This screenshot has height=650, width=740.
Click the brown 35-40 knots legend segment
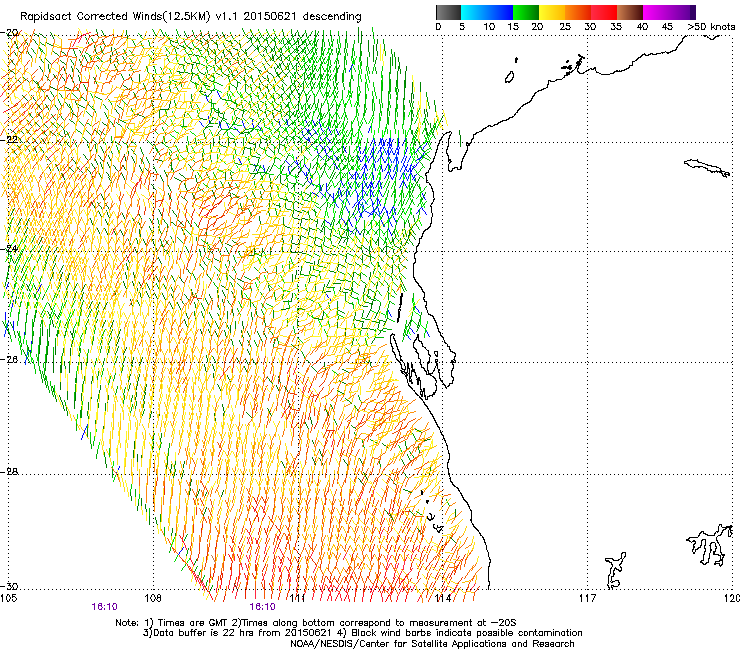pyautogui.click(x=630, y=12)
